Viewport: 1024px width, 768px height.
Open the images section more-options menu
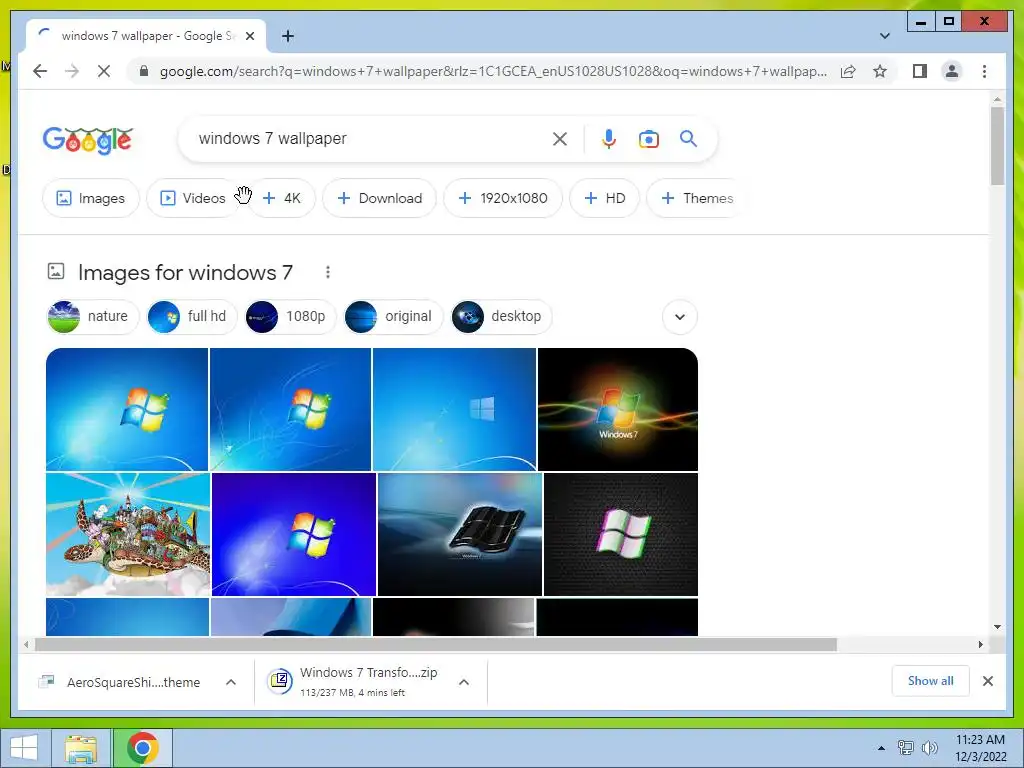pos(328,272)
